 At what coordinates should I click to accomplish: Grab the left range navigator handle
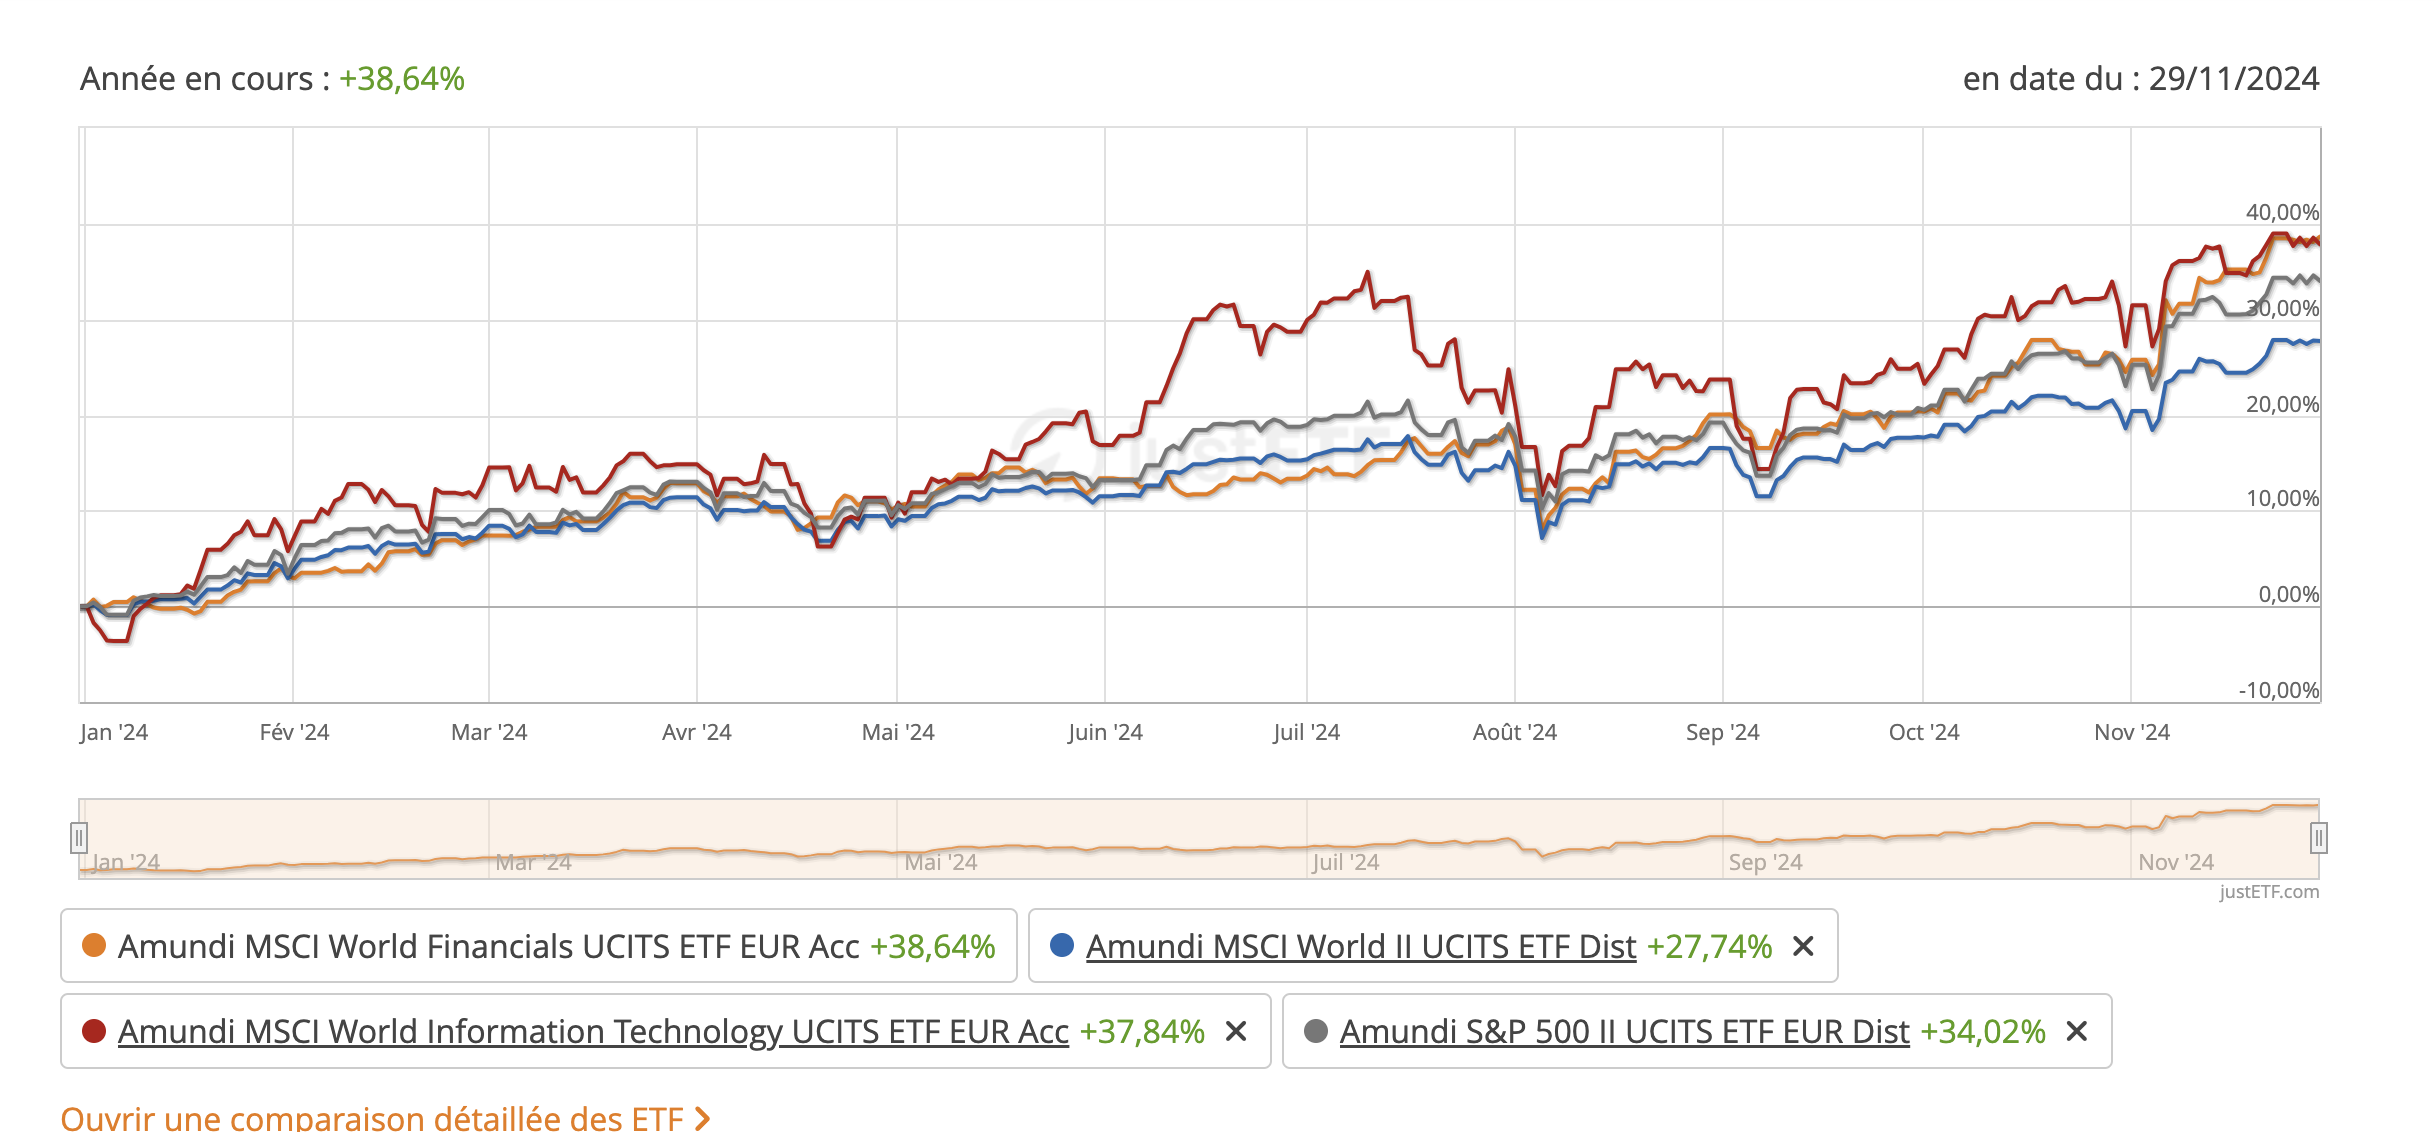click(79, 838)
